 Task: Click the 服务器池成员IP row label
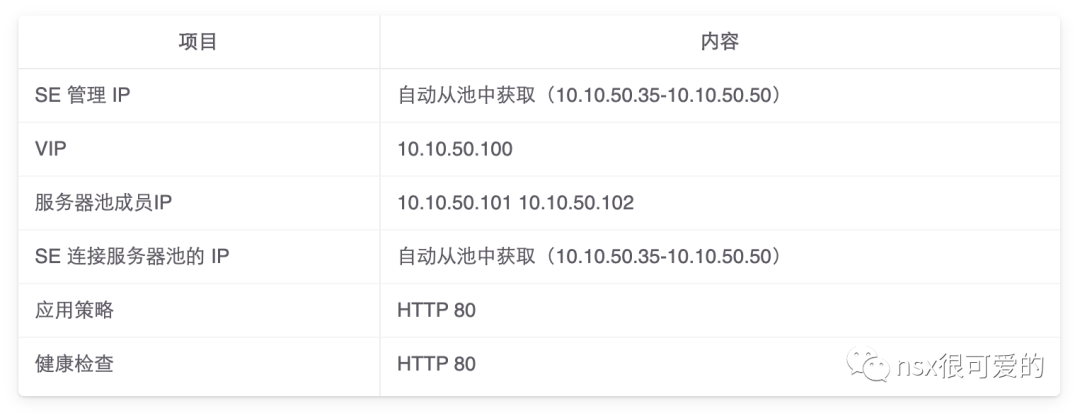(x=103, y=202)
